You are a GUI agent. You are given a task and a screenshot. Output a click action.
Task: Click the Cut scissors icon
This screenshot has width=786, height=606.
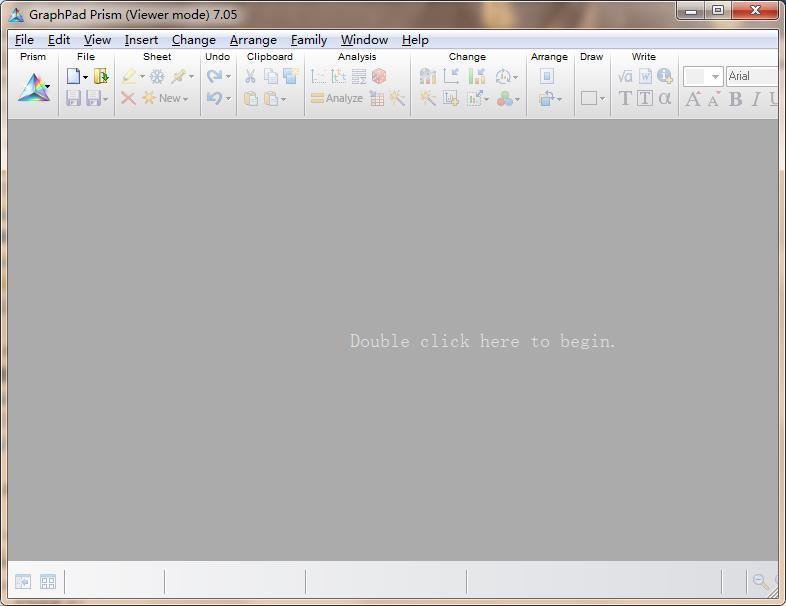(x=250, y=76)
